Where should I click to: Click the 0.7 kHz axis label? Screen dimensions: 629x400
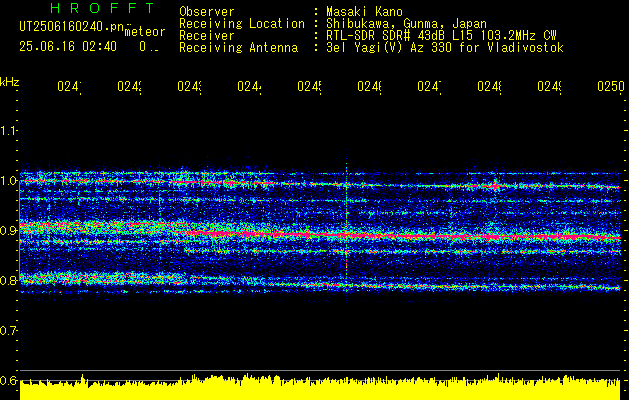point(9,331)
